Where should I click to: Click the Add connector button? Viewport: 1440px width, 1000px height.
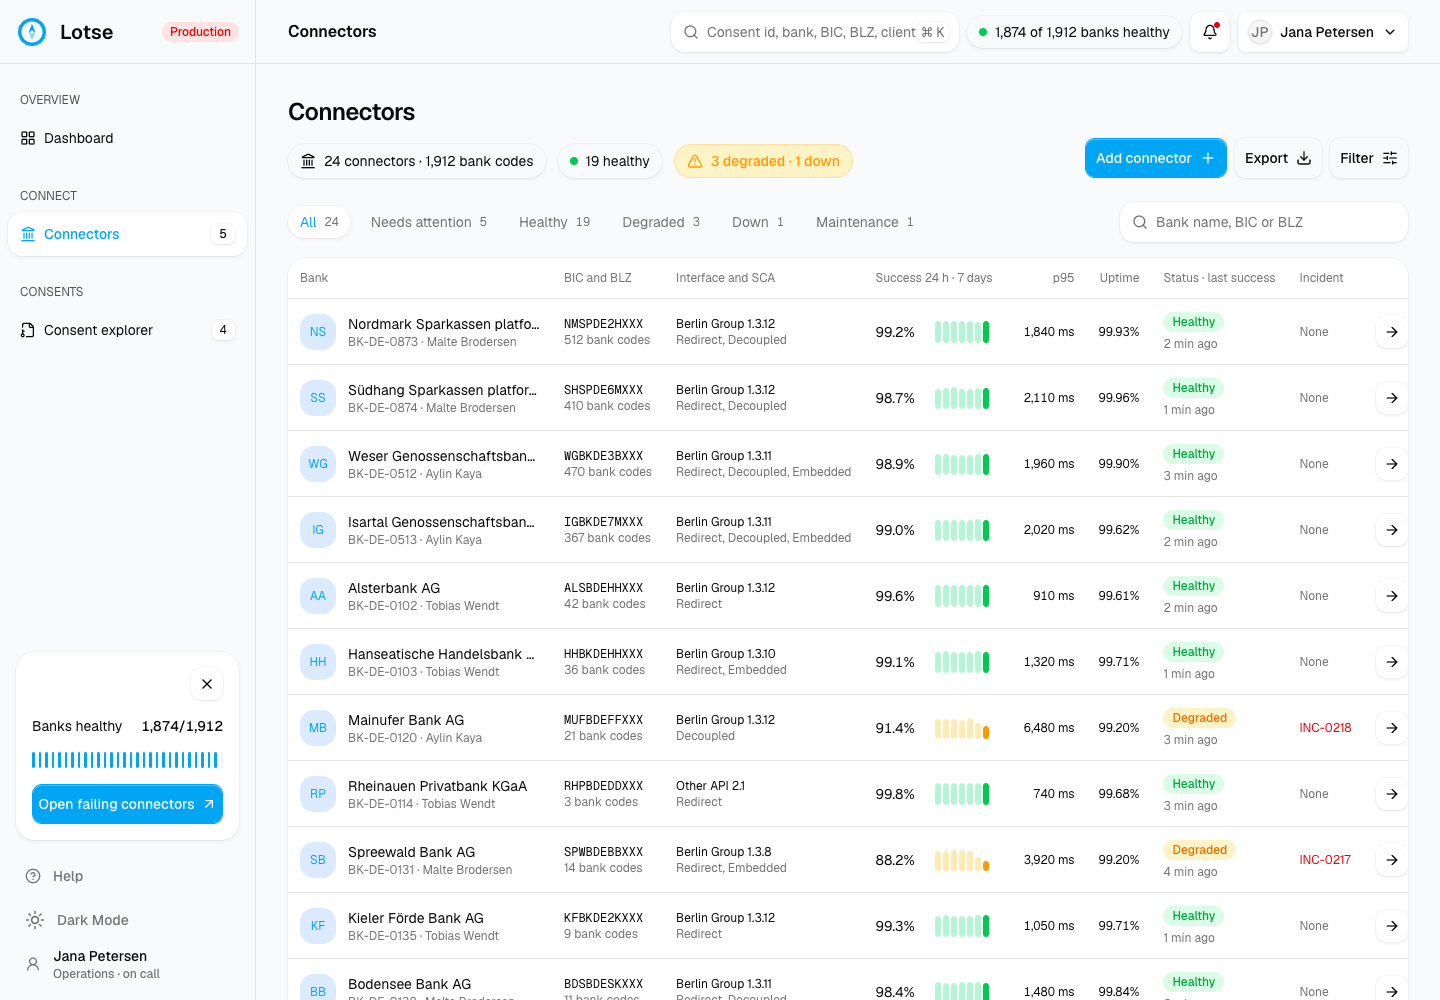(1156, 158)
